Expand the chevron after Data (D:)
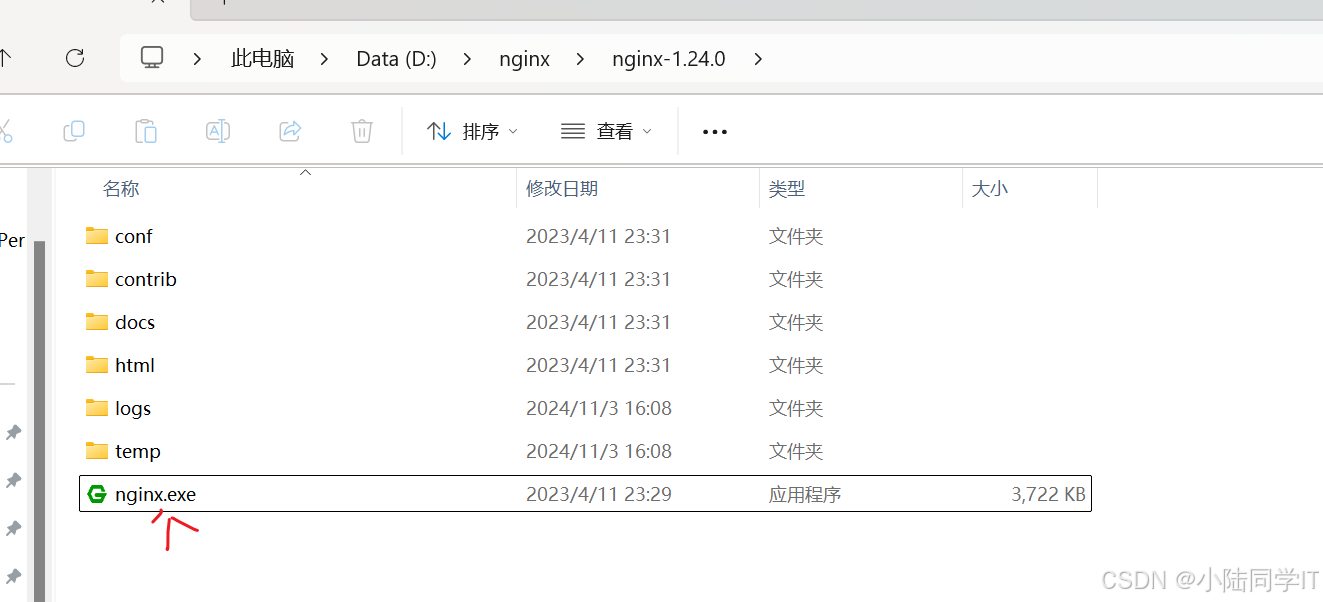Image resolution: width=1323 pixels, height=602 pixels. (467, 59)
